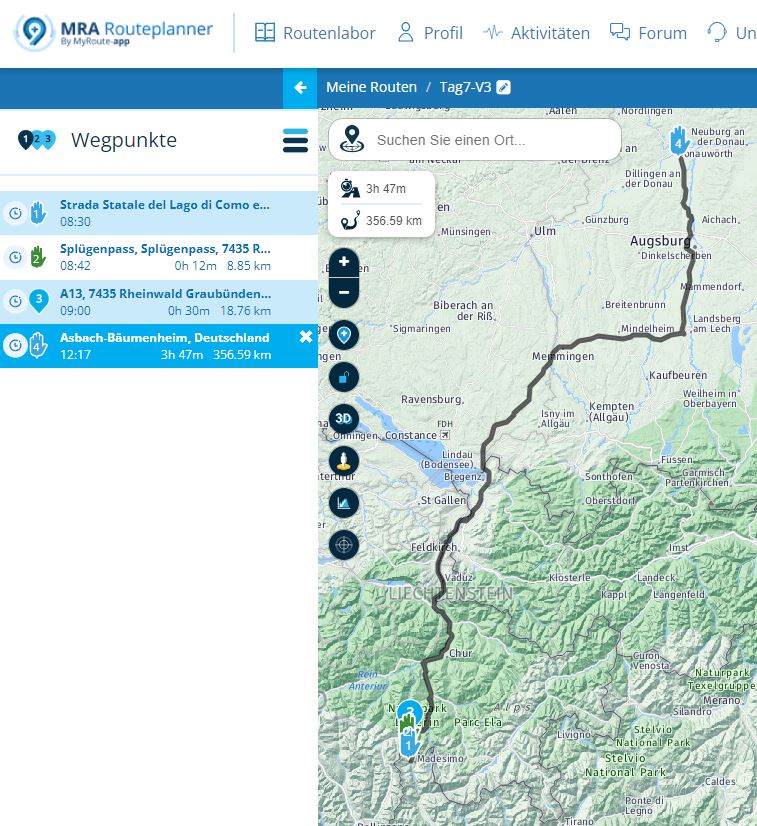Edit the route name Tag7-V3
Viewport: 757px width, 826px height.
pos(504,87)
